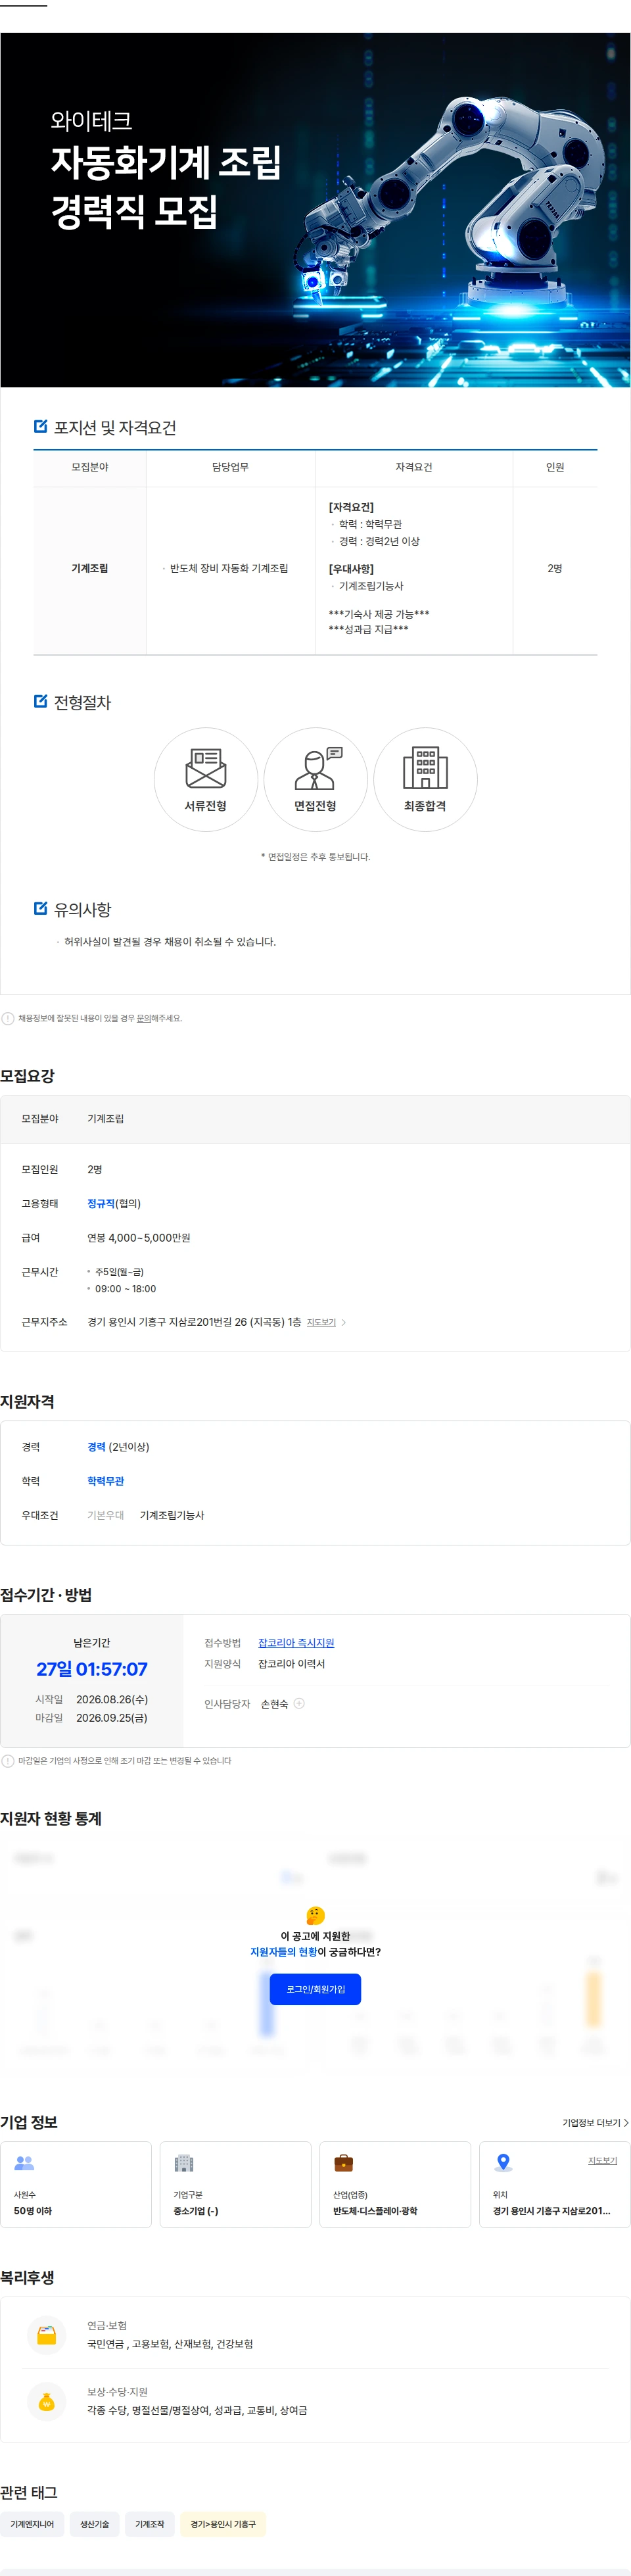The image size is (631, 2576).
Task: Click the info icon next to 채용정보 notice
Action: 8,1018
